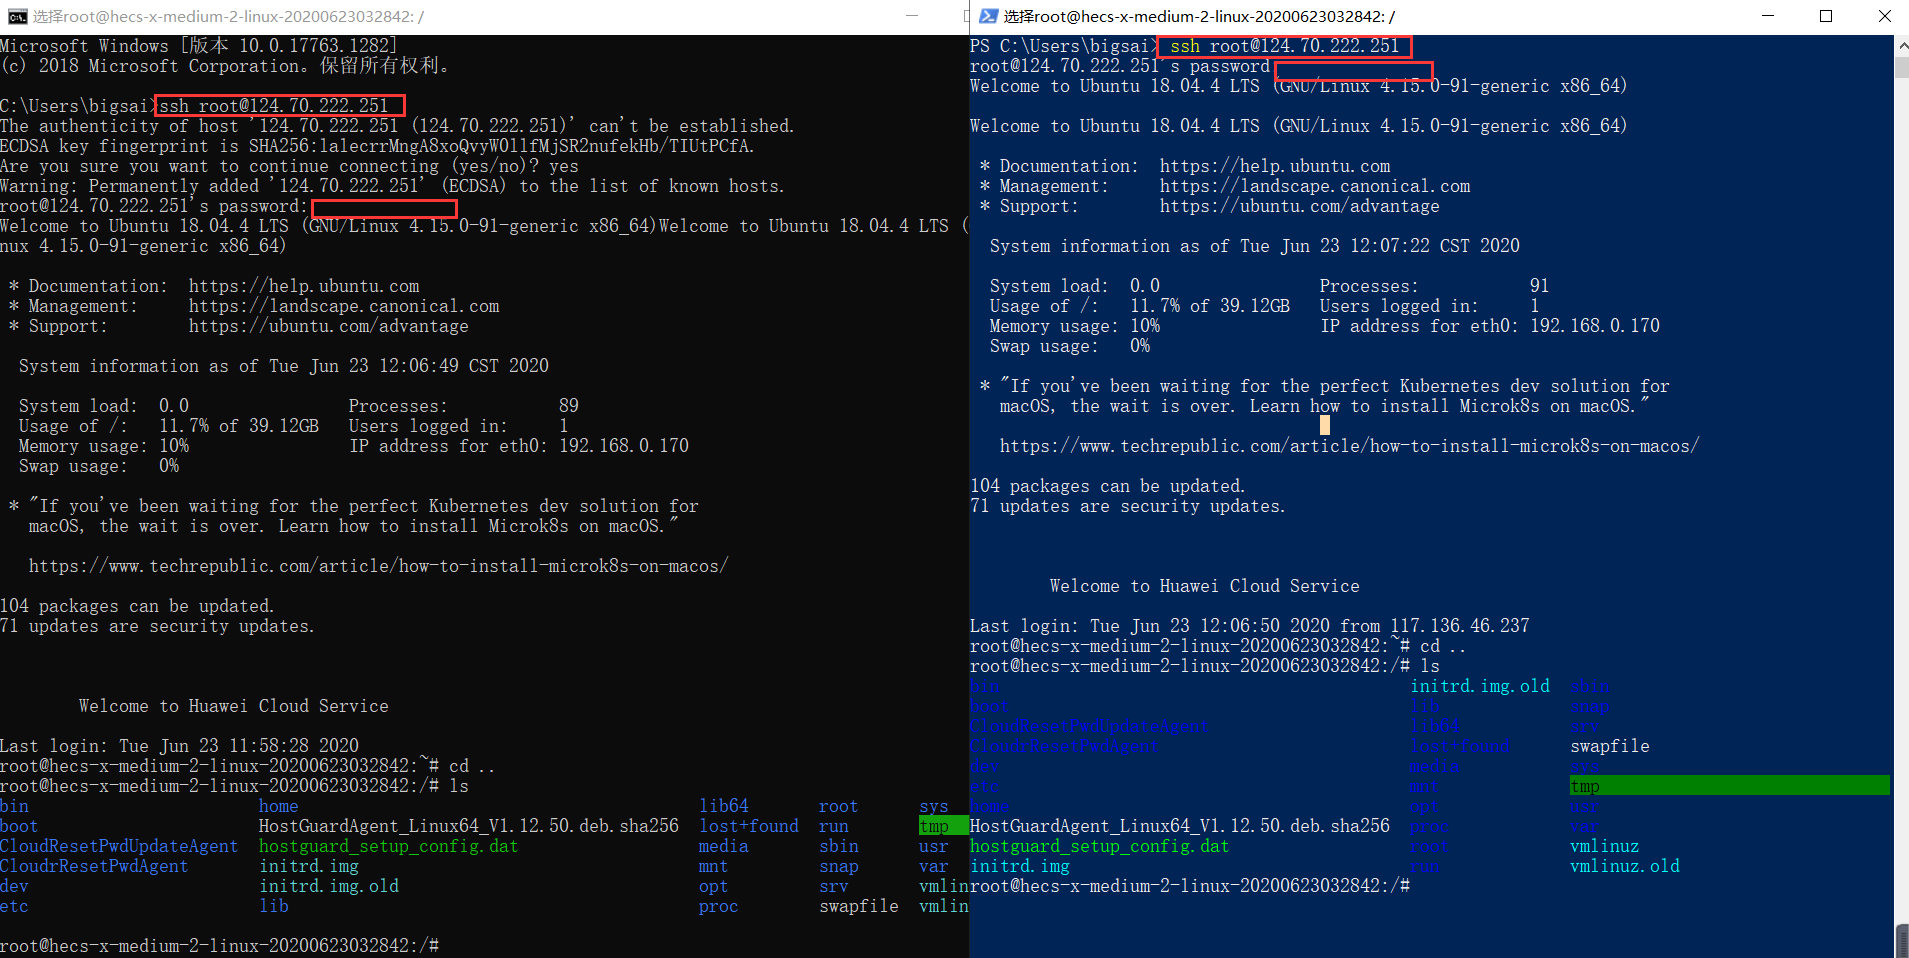This screenshot has height=958, width=1909.
Task: Click the cmd icon in left window title bar
Action: 17,16
